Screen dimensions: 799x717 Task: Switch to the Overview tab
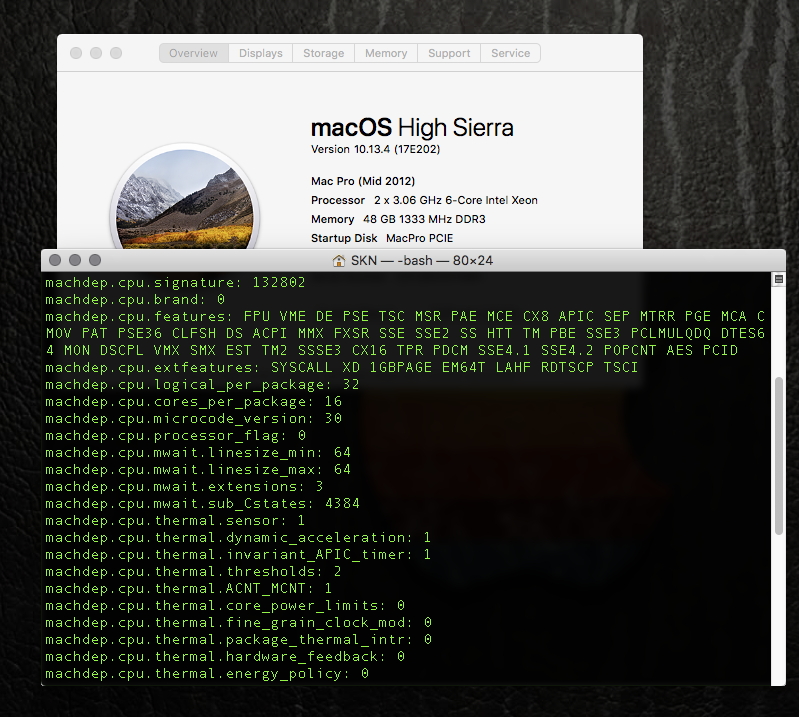(x=194, y=53)
